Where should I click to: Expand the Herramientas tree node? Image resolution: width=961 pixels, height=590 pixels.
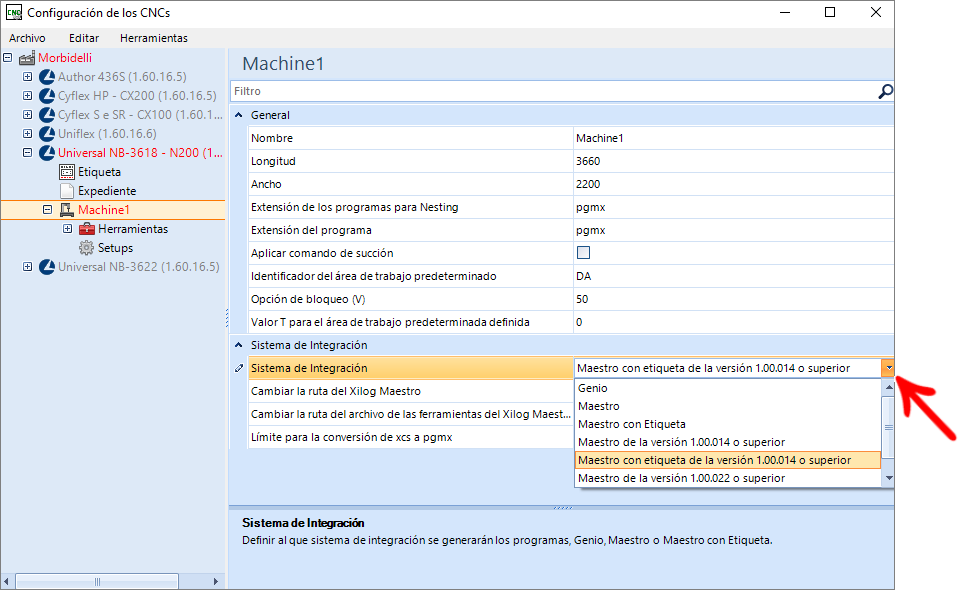coord(67,229)
